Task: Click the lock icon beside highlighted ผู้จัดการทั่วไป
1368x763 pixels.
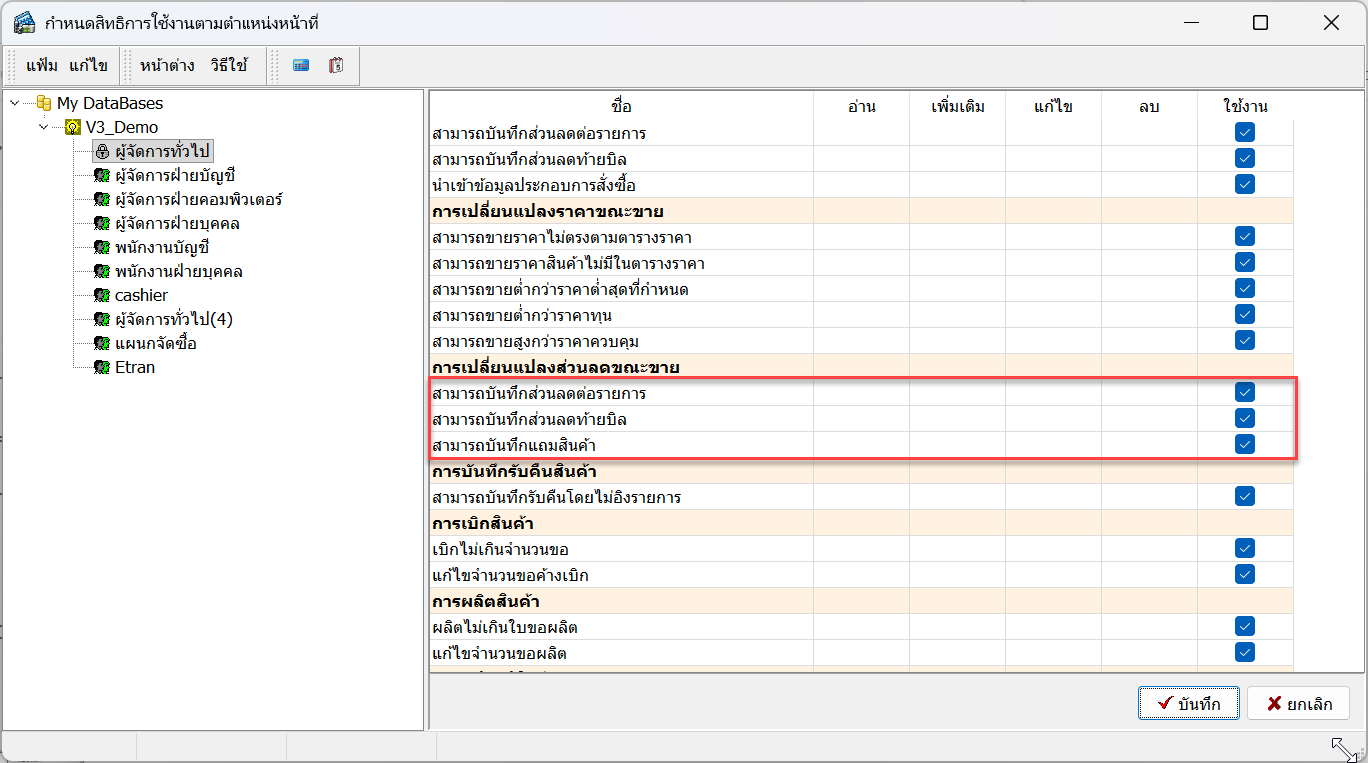Action: [x=101, y=151]
